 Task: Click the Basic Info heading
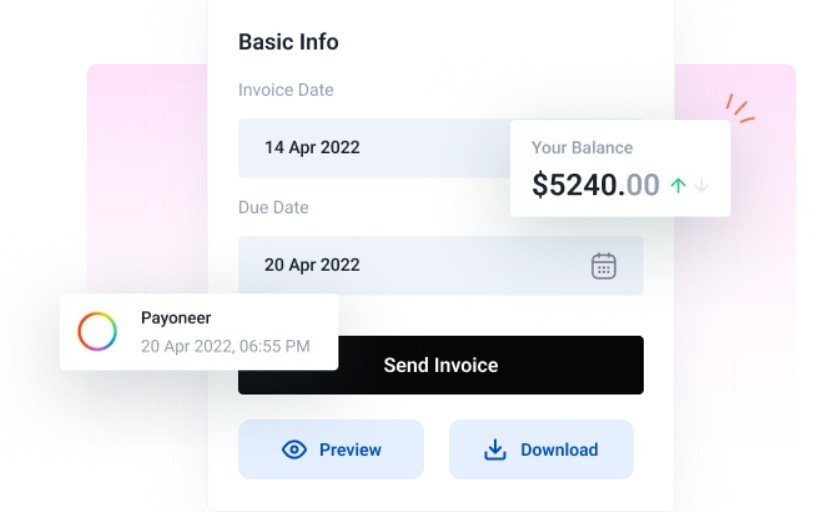[288, 42]
